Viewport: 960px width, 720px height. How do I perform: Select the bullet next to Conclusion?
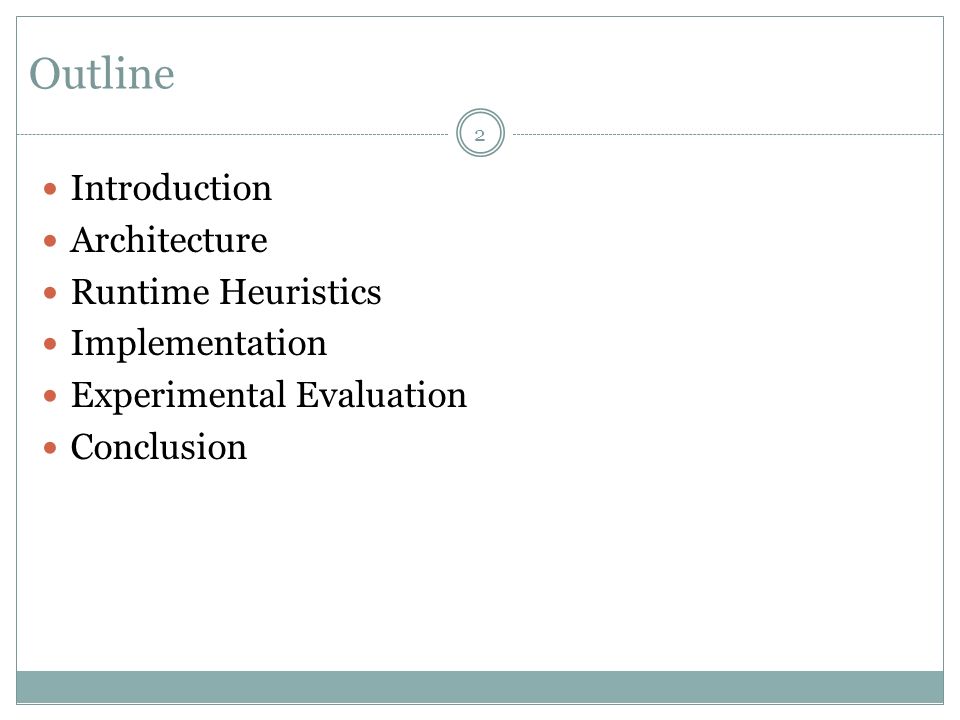[x=50, y=448]
